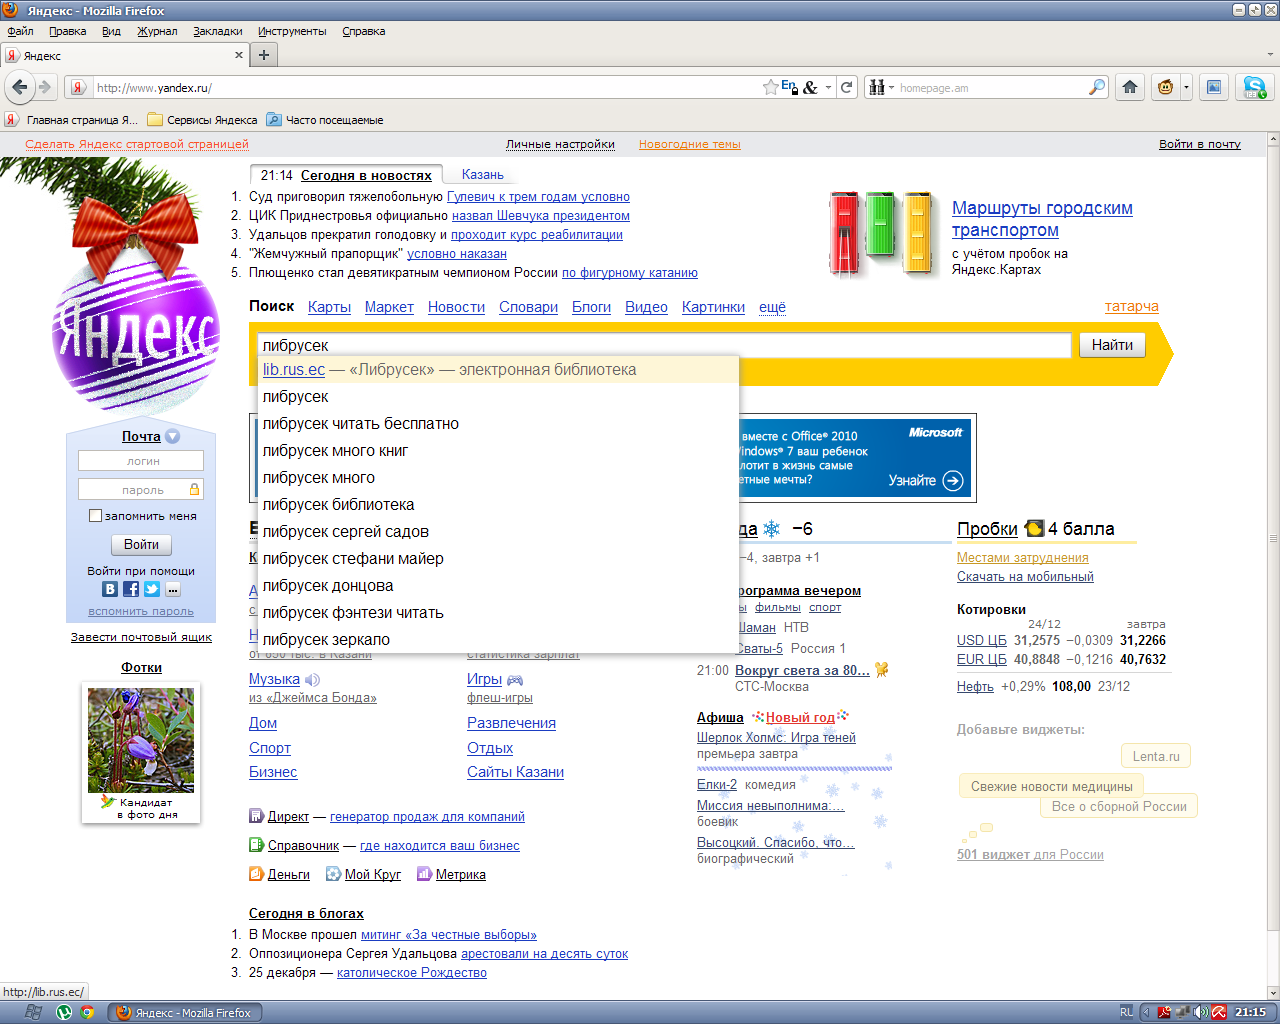The width and height of the screenshot is (1280, 1024).
Task: Open the browser home page icon
Action: click(1130, 87)
